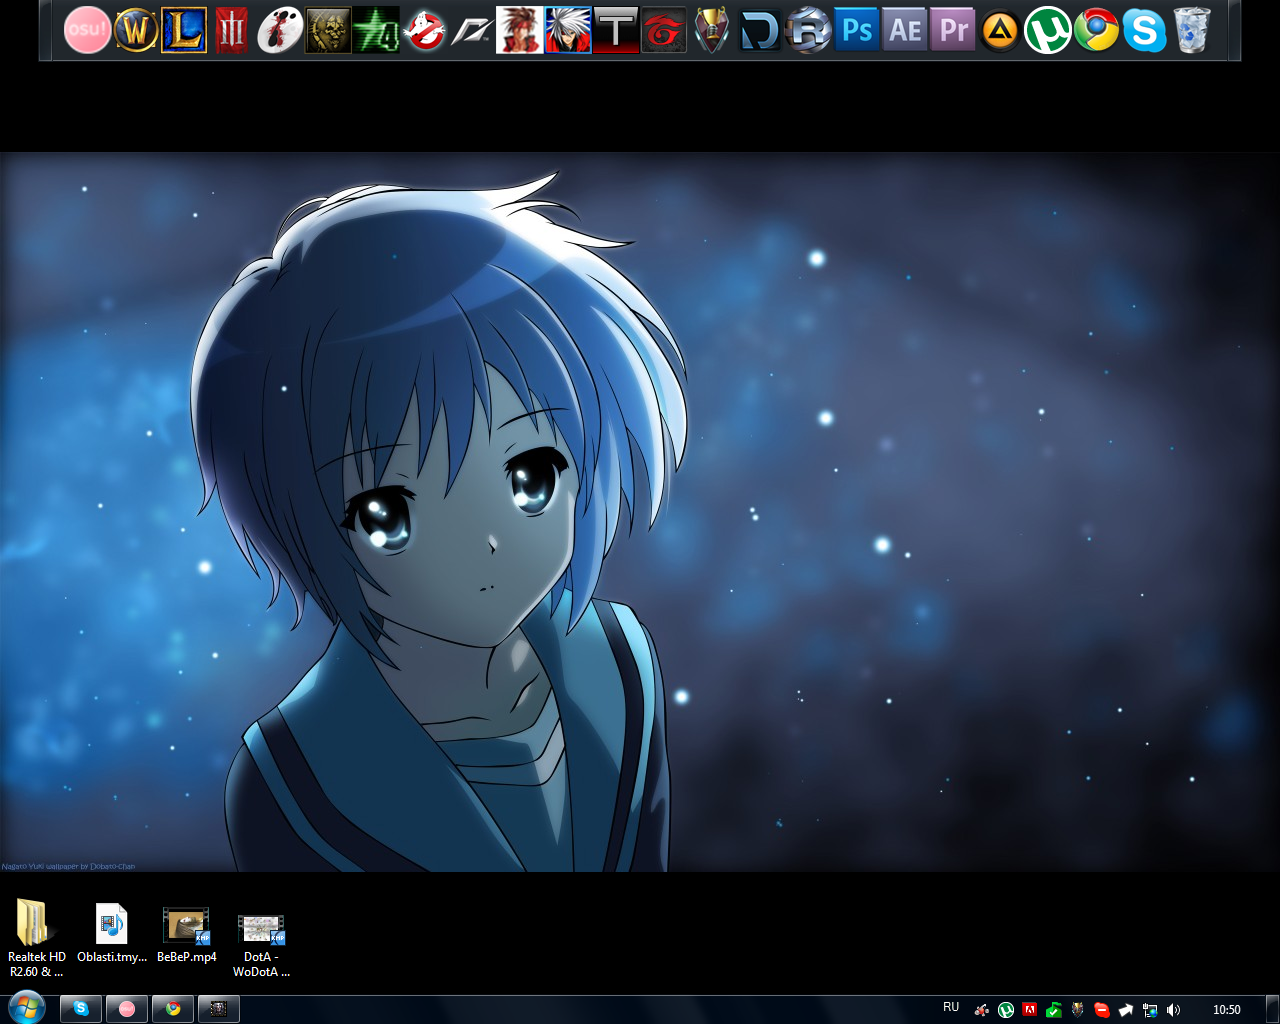Switch the RU keyboard language
This screenshot has height=1024, width=1280.
tap(951, 1007)
